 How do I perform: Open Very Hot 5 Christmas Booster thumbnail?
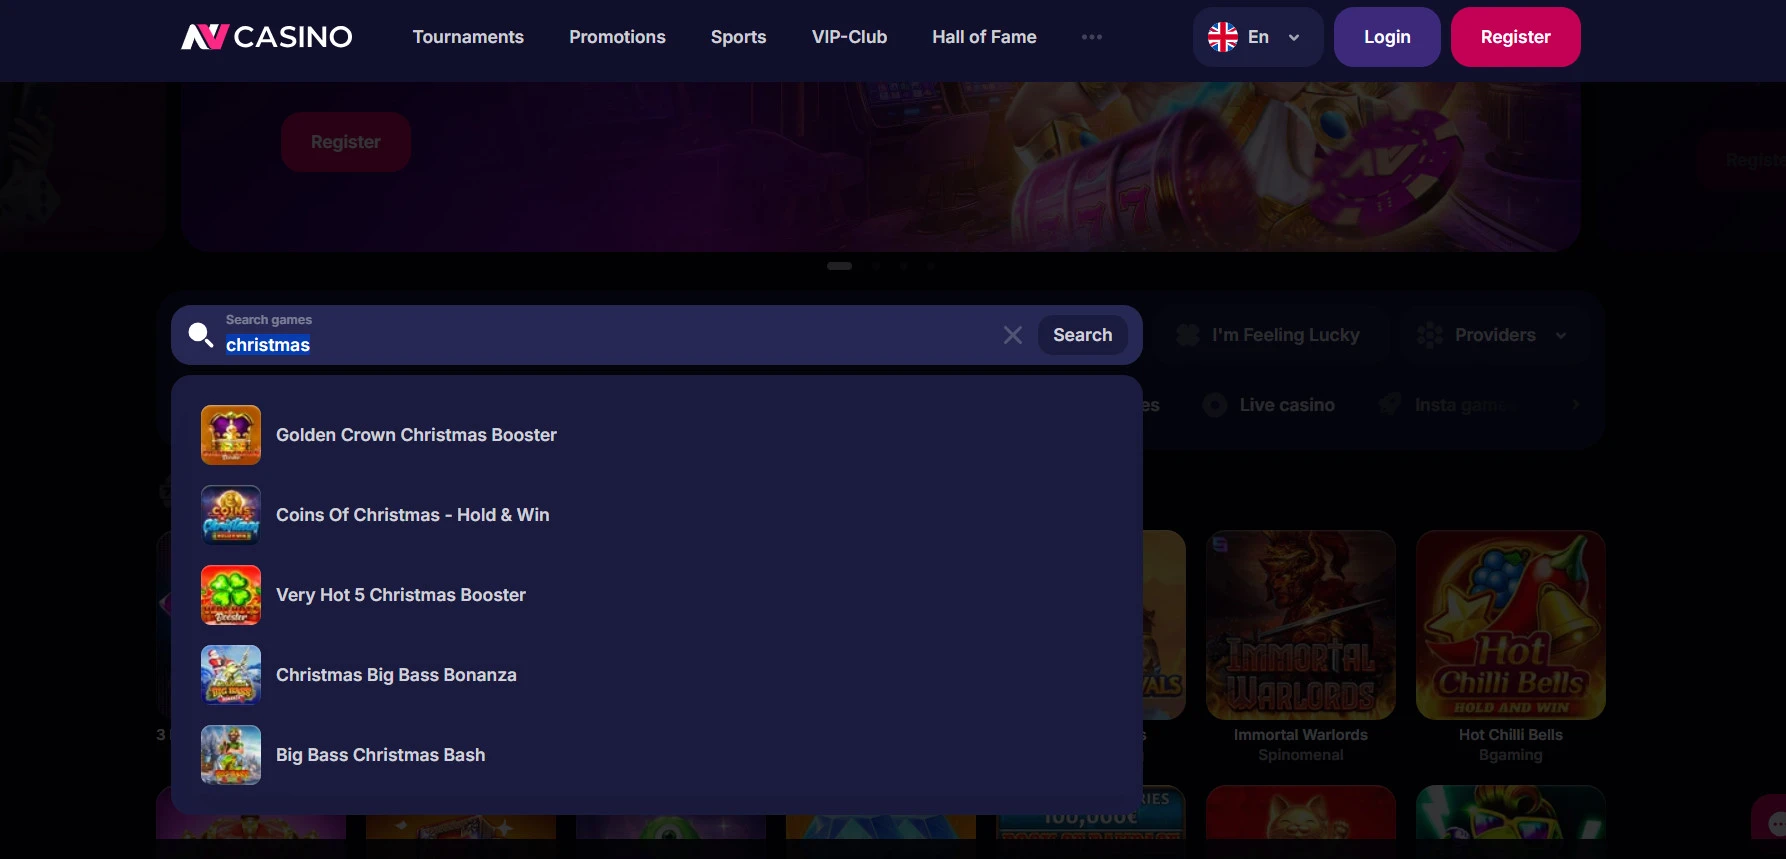click(x=231, y=595)
